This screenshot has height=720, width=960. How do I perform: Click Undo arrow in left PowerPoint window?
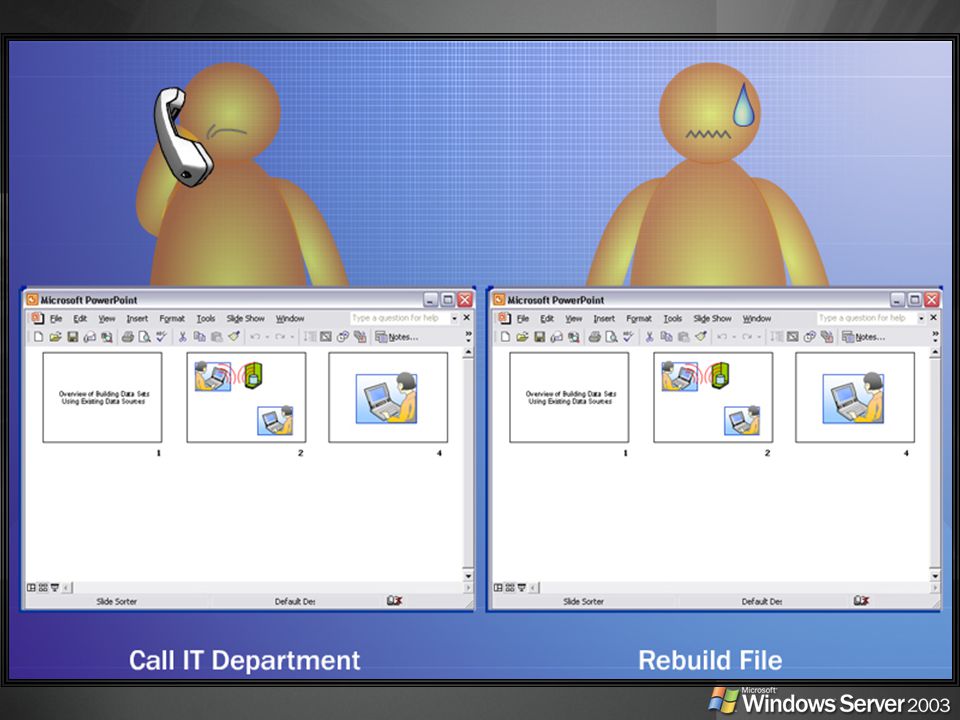coord(255,337)
